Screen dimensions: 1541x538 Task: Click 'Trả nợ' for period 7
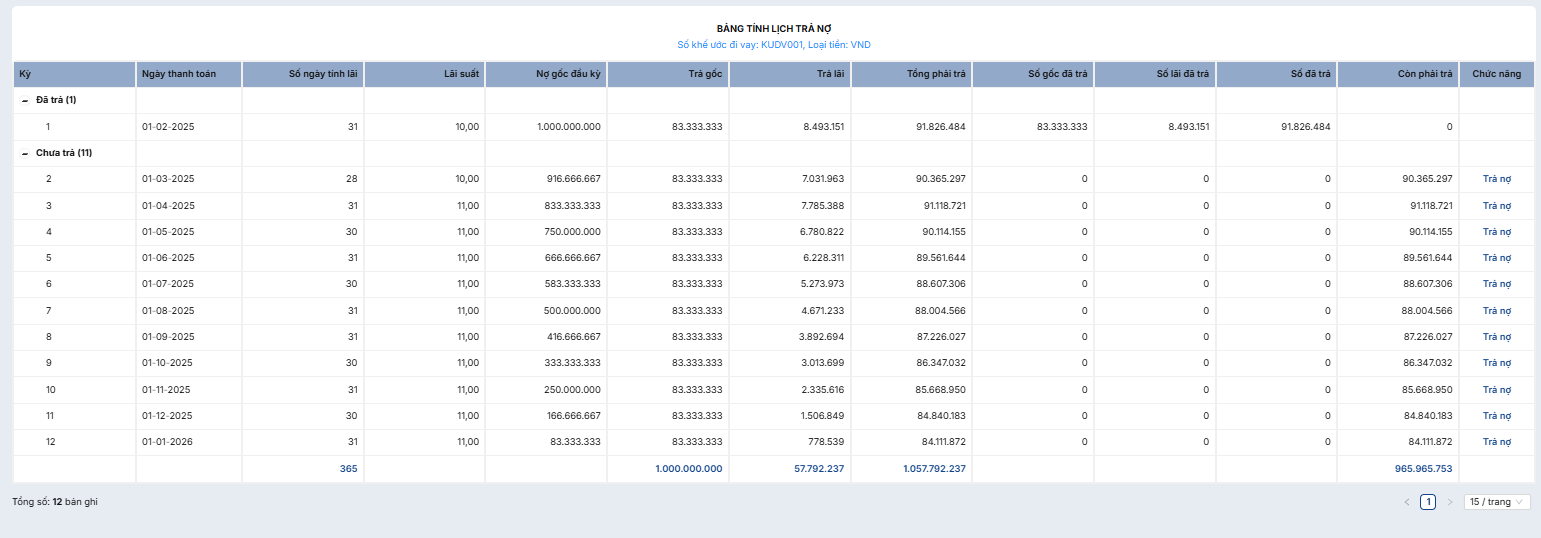click(1496, 311)
